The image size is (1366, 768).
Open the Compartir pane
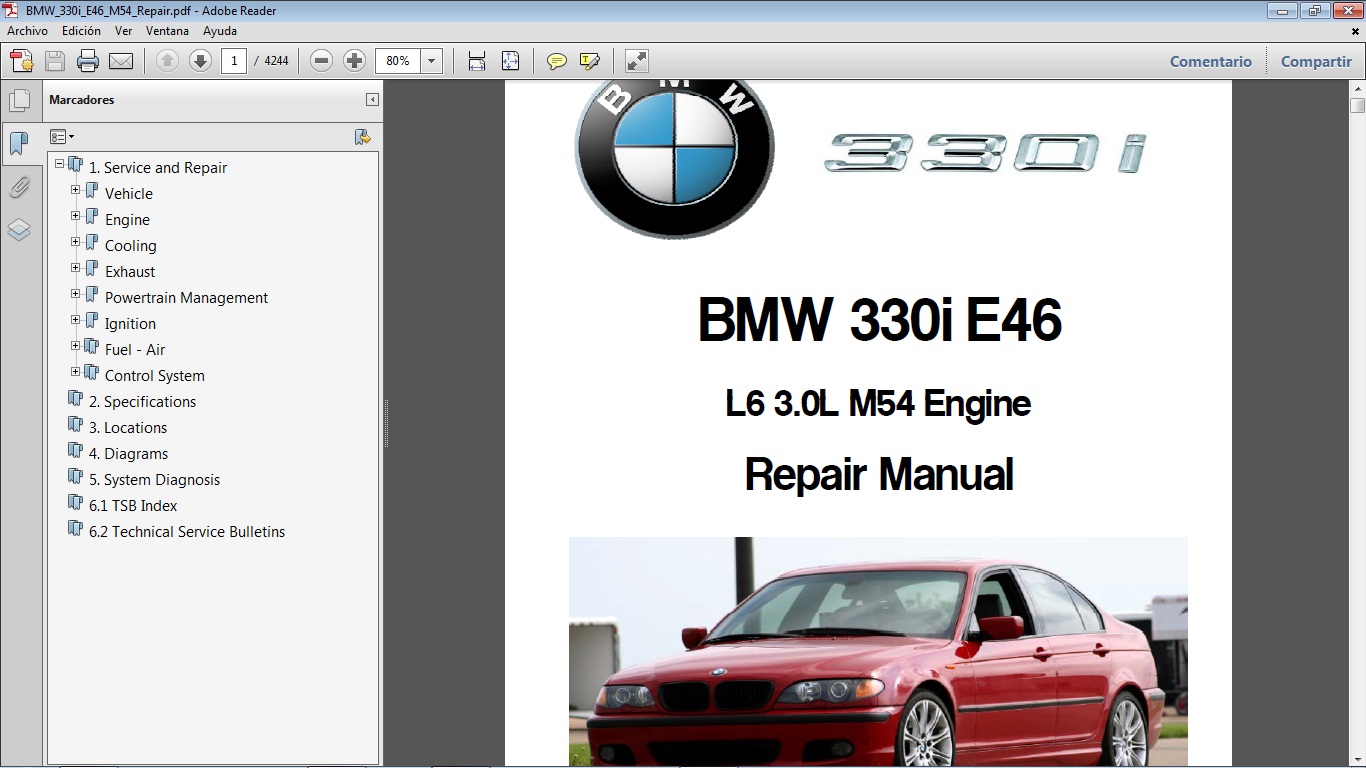click(1316, 61)
